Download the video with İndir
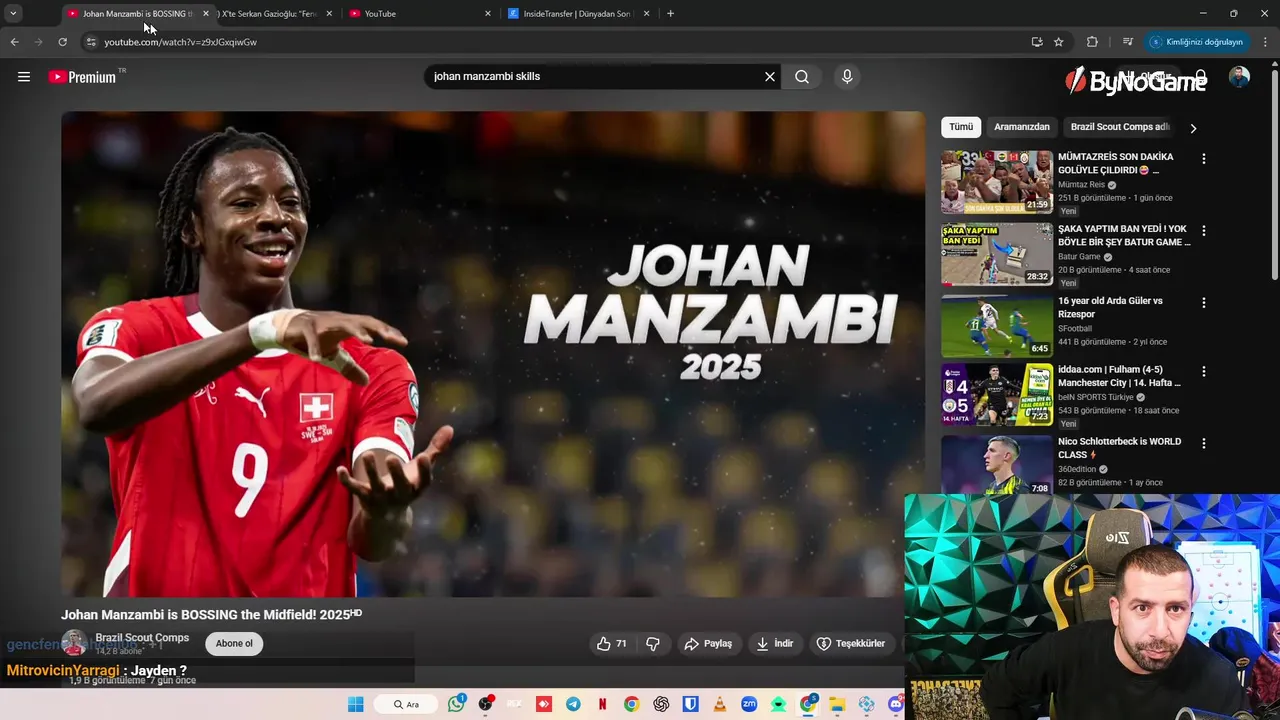This screenshot has height=720, width=1280. [775, 644]
